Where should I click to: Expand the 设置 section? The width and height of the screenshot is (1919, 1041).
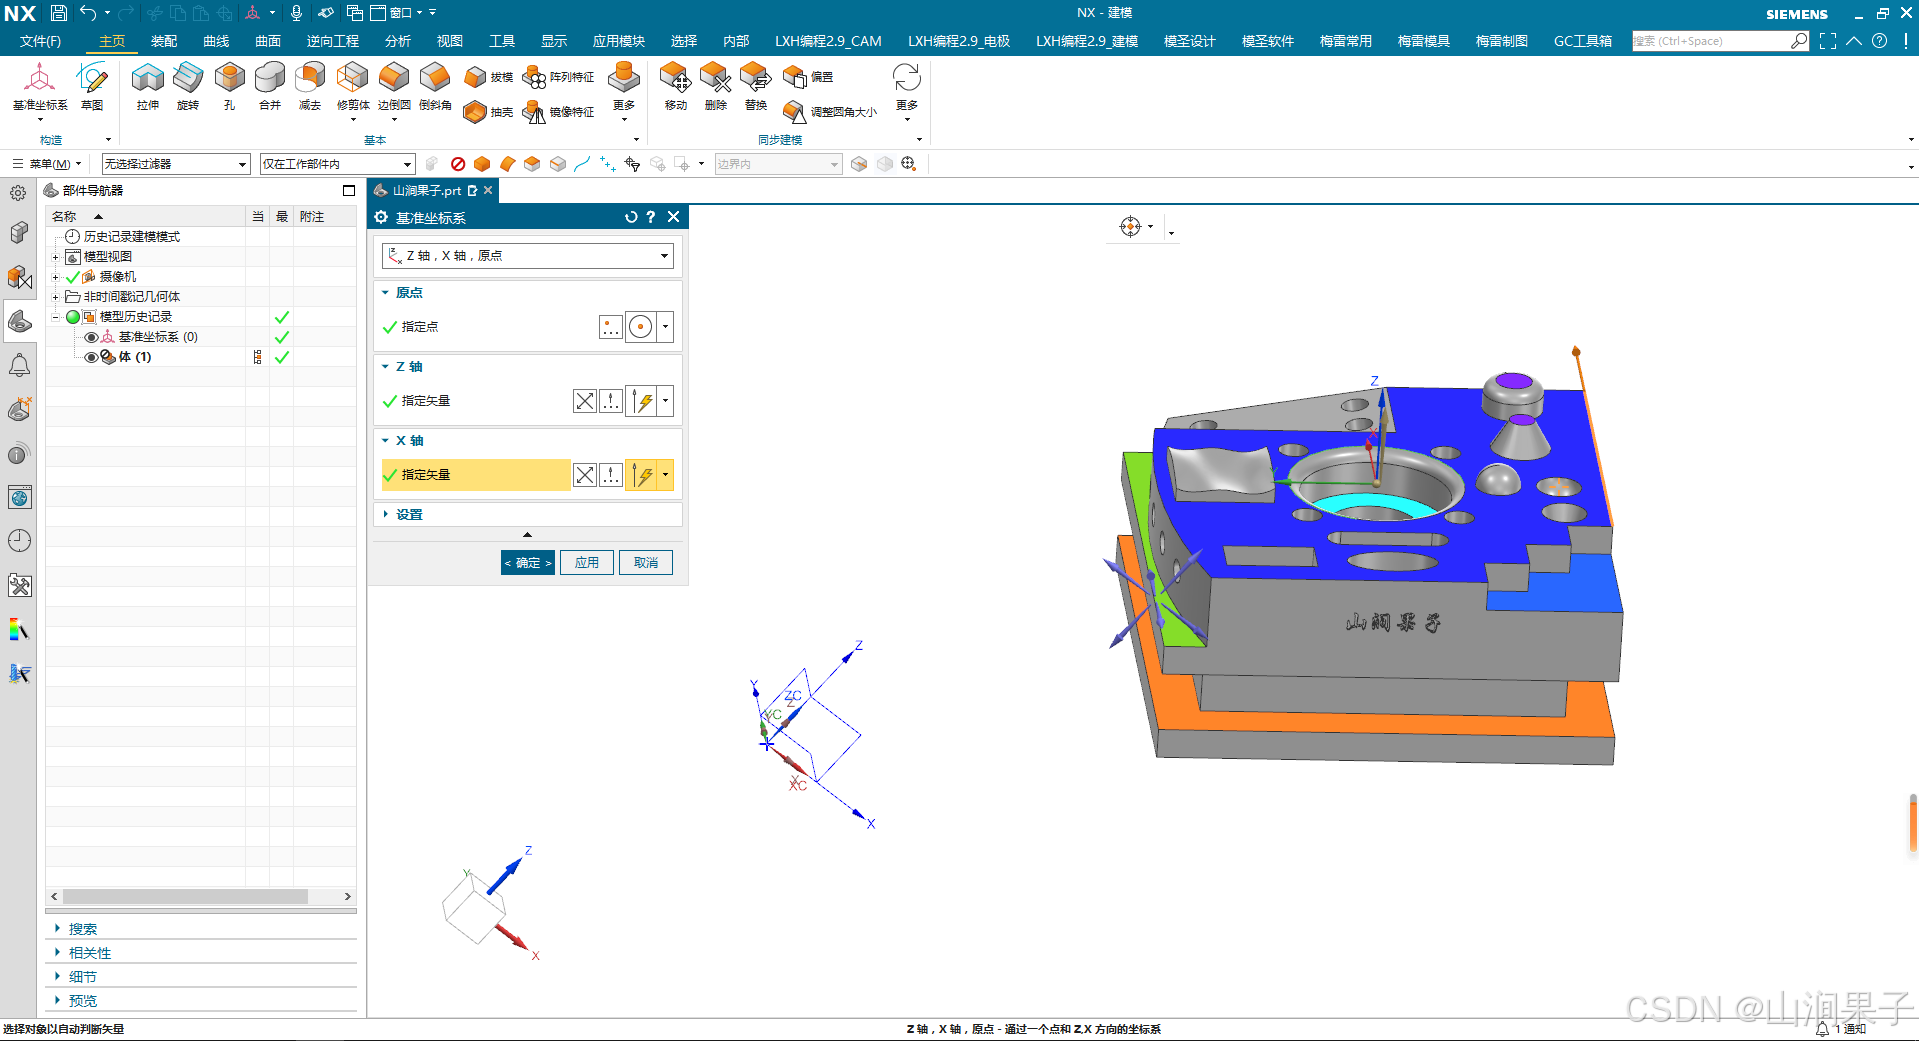(385, 514)
